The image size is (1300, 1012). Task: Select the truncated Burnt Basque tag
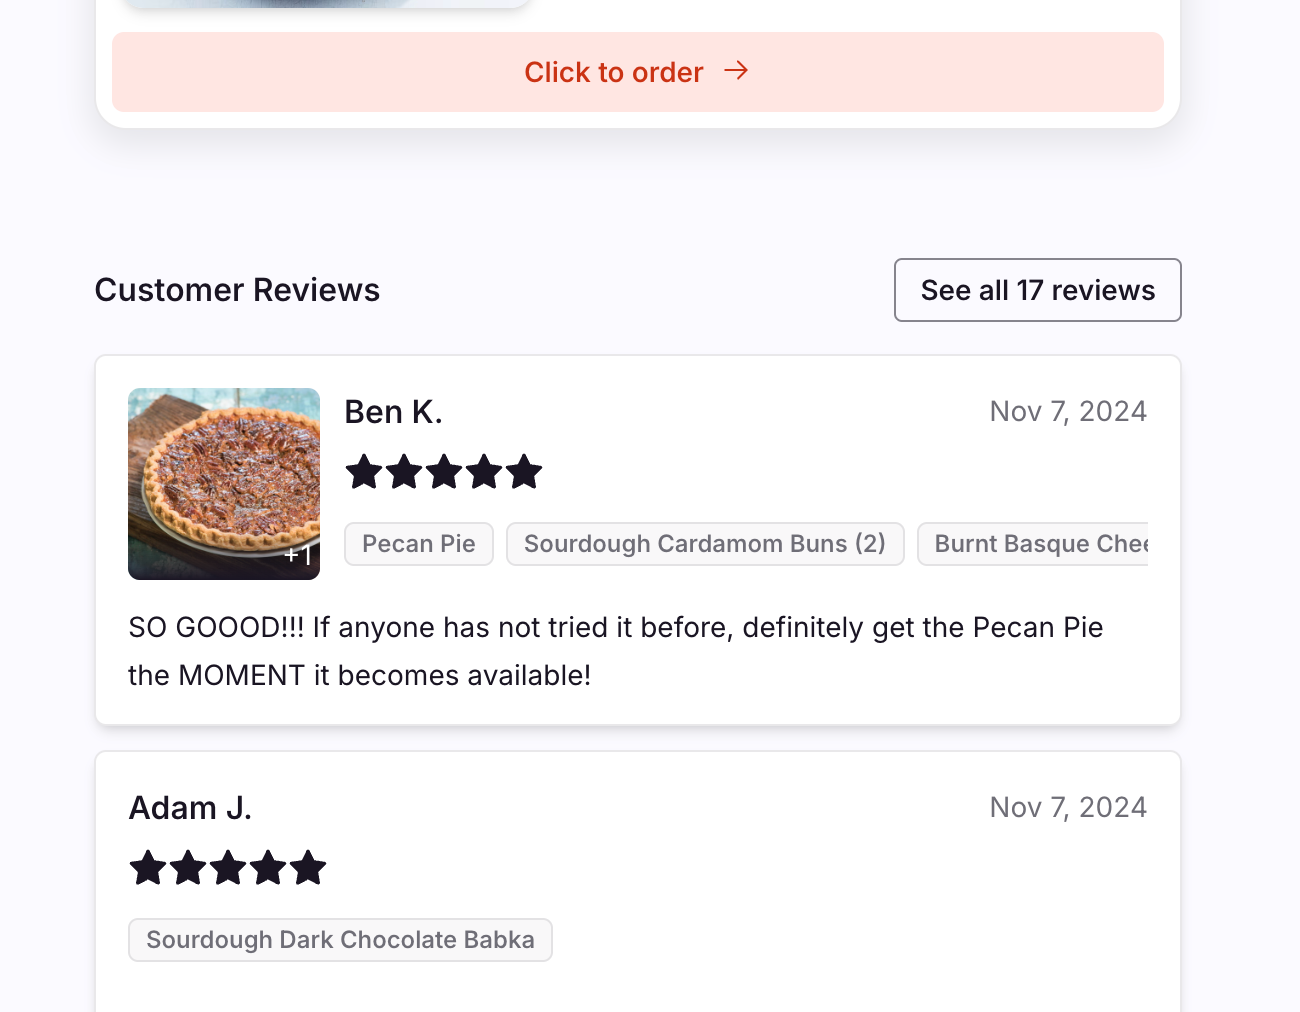point(1033,544)
